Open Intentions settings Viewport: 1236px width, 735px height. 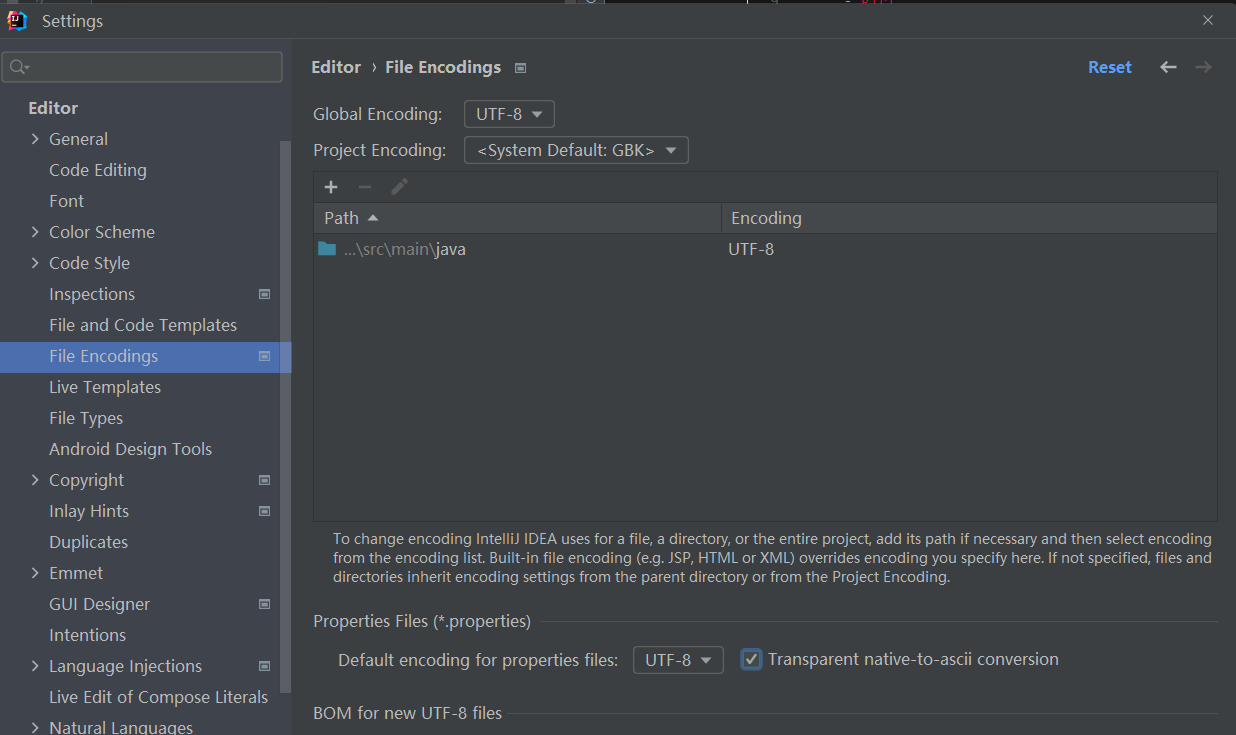click(x=87, y=635)
